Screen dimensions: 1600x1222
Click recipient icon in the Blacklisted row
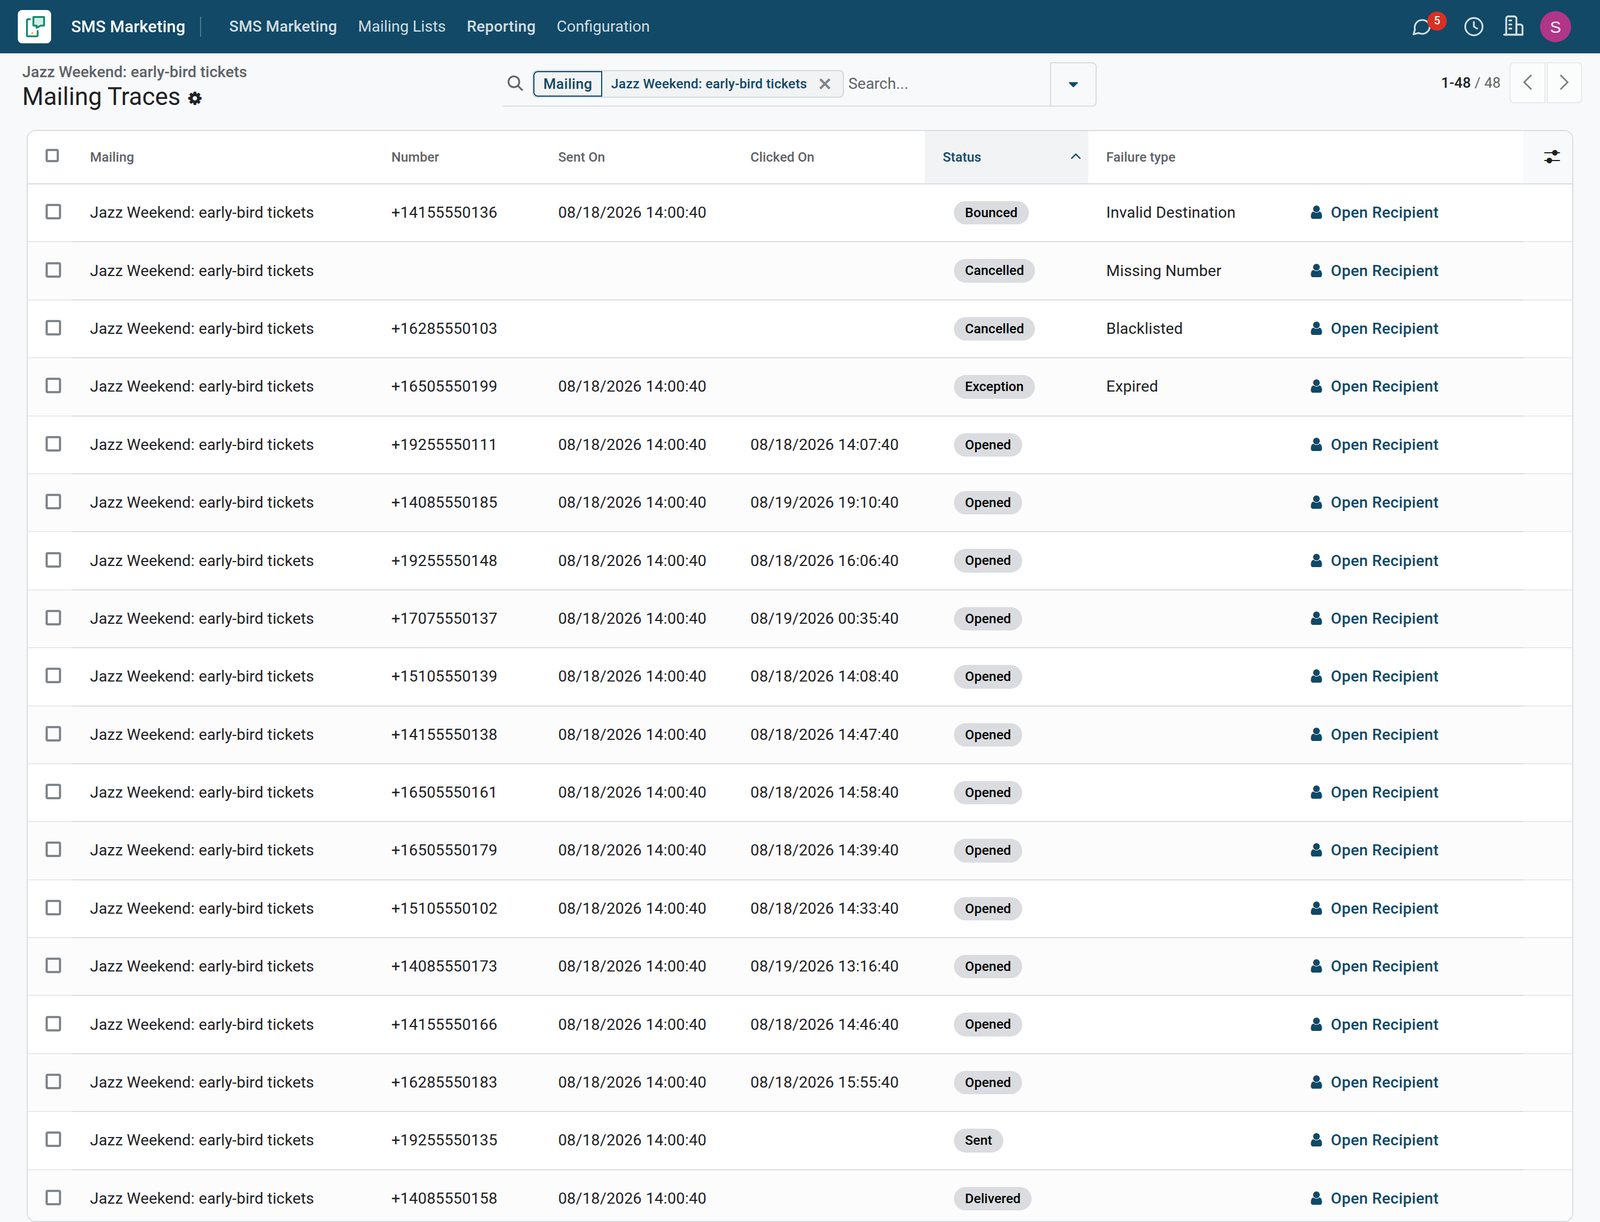pyautogui.click(x=1316, y=328)
